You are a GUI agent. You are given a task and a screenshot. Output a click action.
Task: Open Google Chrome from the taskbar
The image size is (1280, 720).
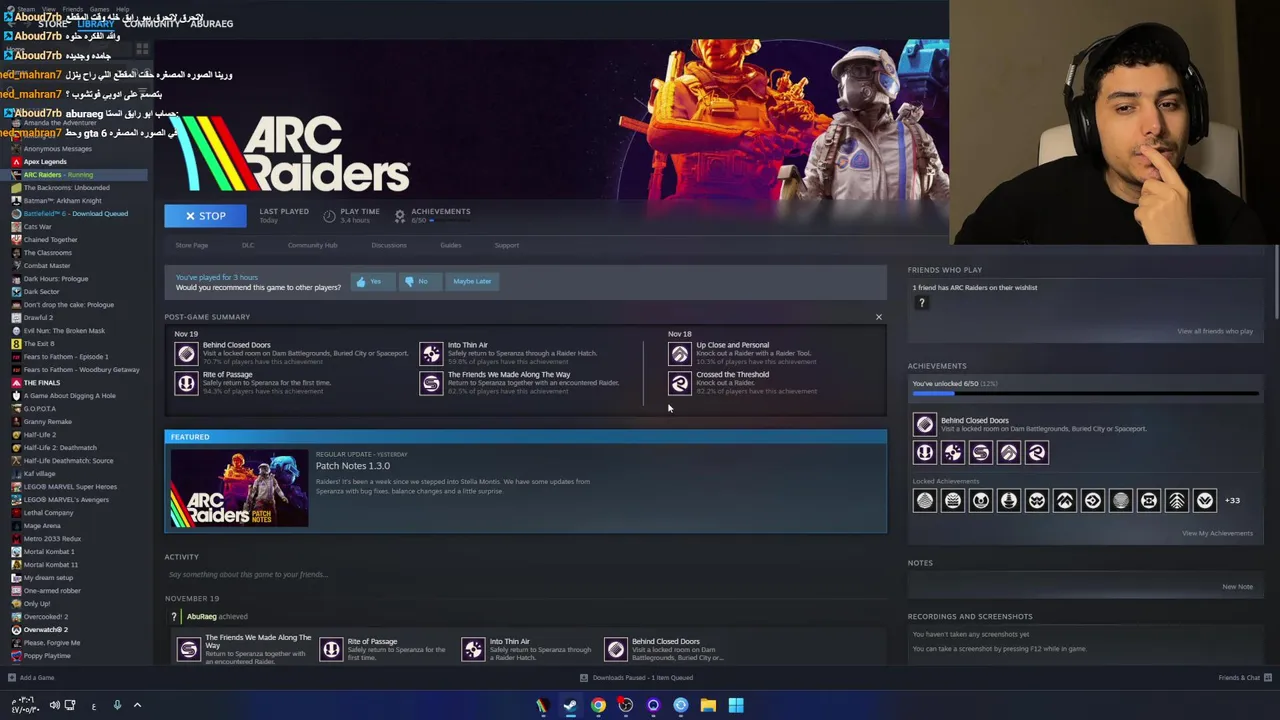click(x=598, y=706)
